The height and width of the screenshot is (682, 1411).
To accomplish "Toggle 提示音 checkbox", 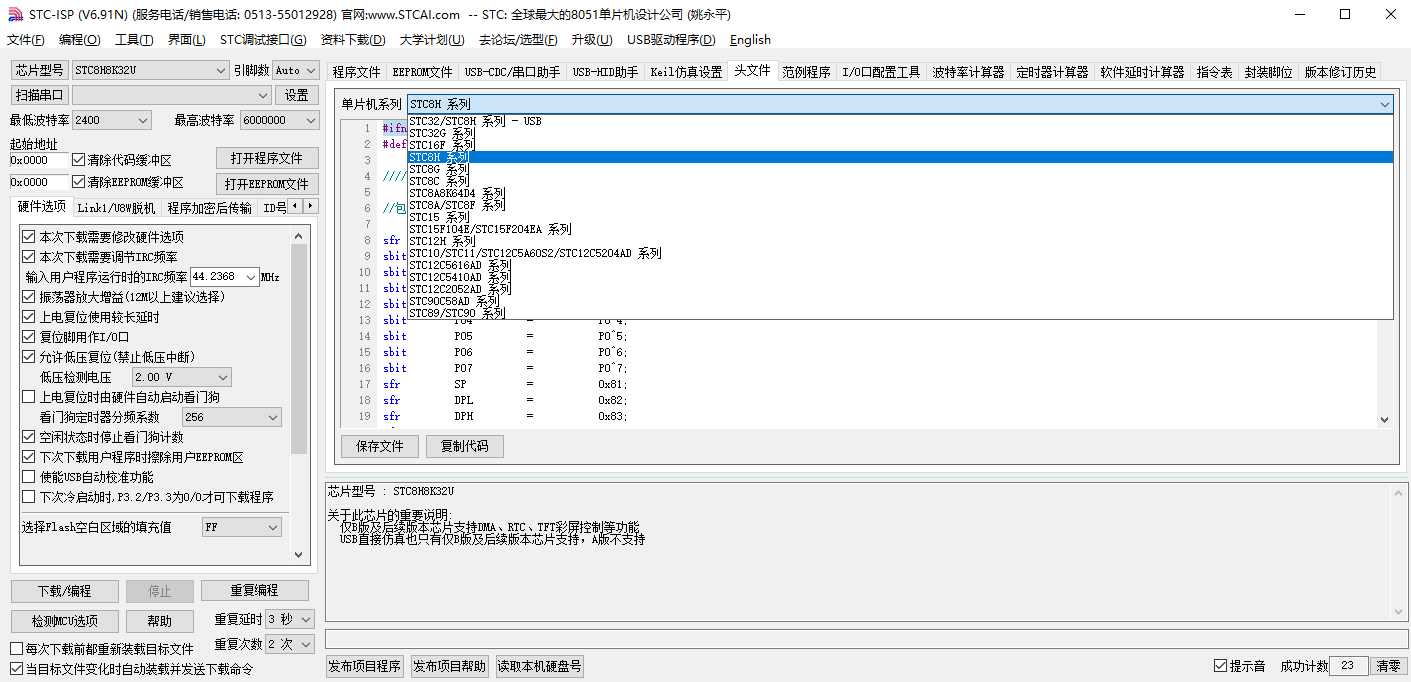I will tap(1220, 666).
